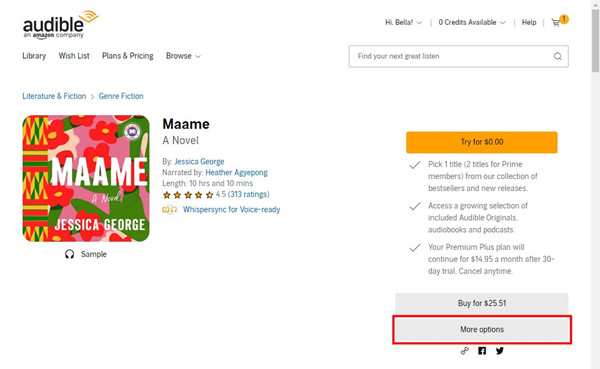Share on Twitter icon
Screen dimensions: 600x369
pos(500,351)
